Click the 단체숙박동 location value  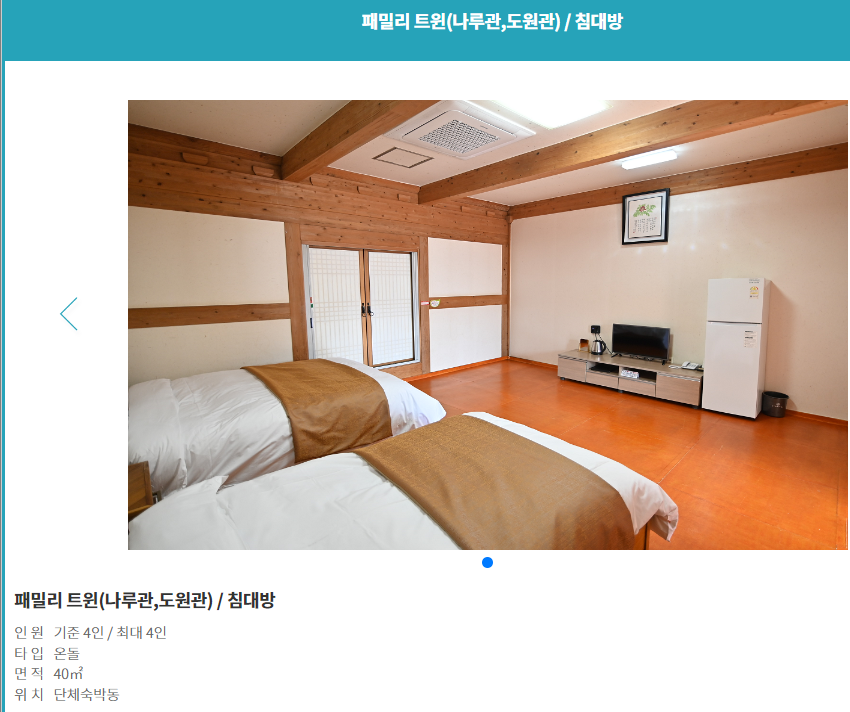(86, 695)
